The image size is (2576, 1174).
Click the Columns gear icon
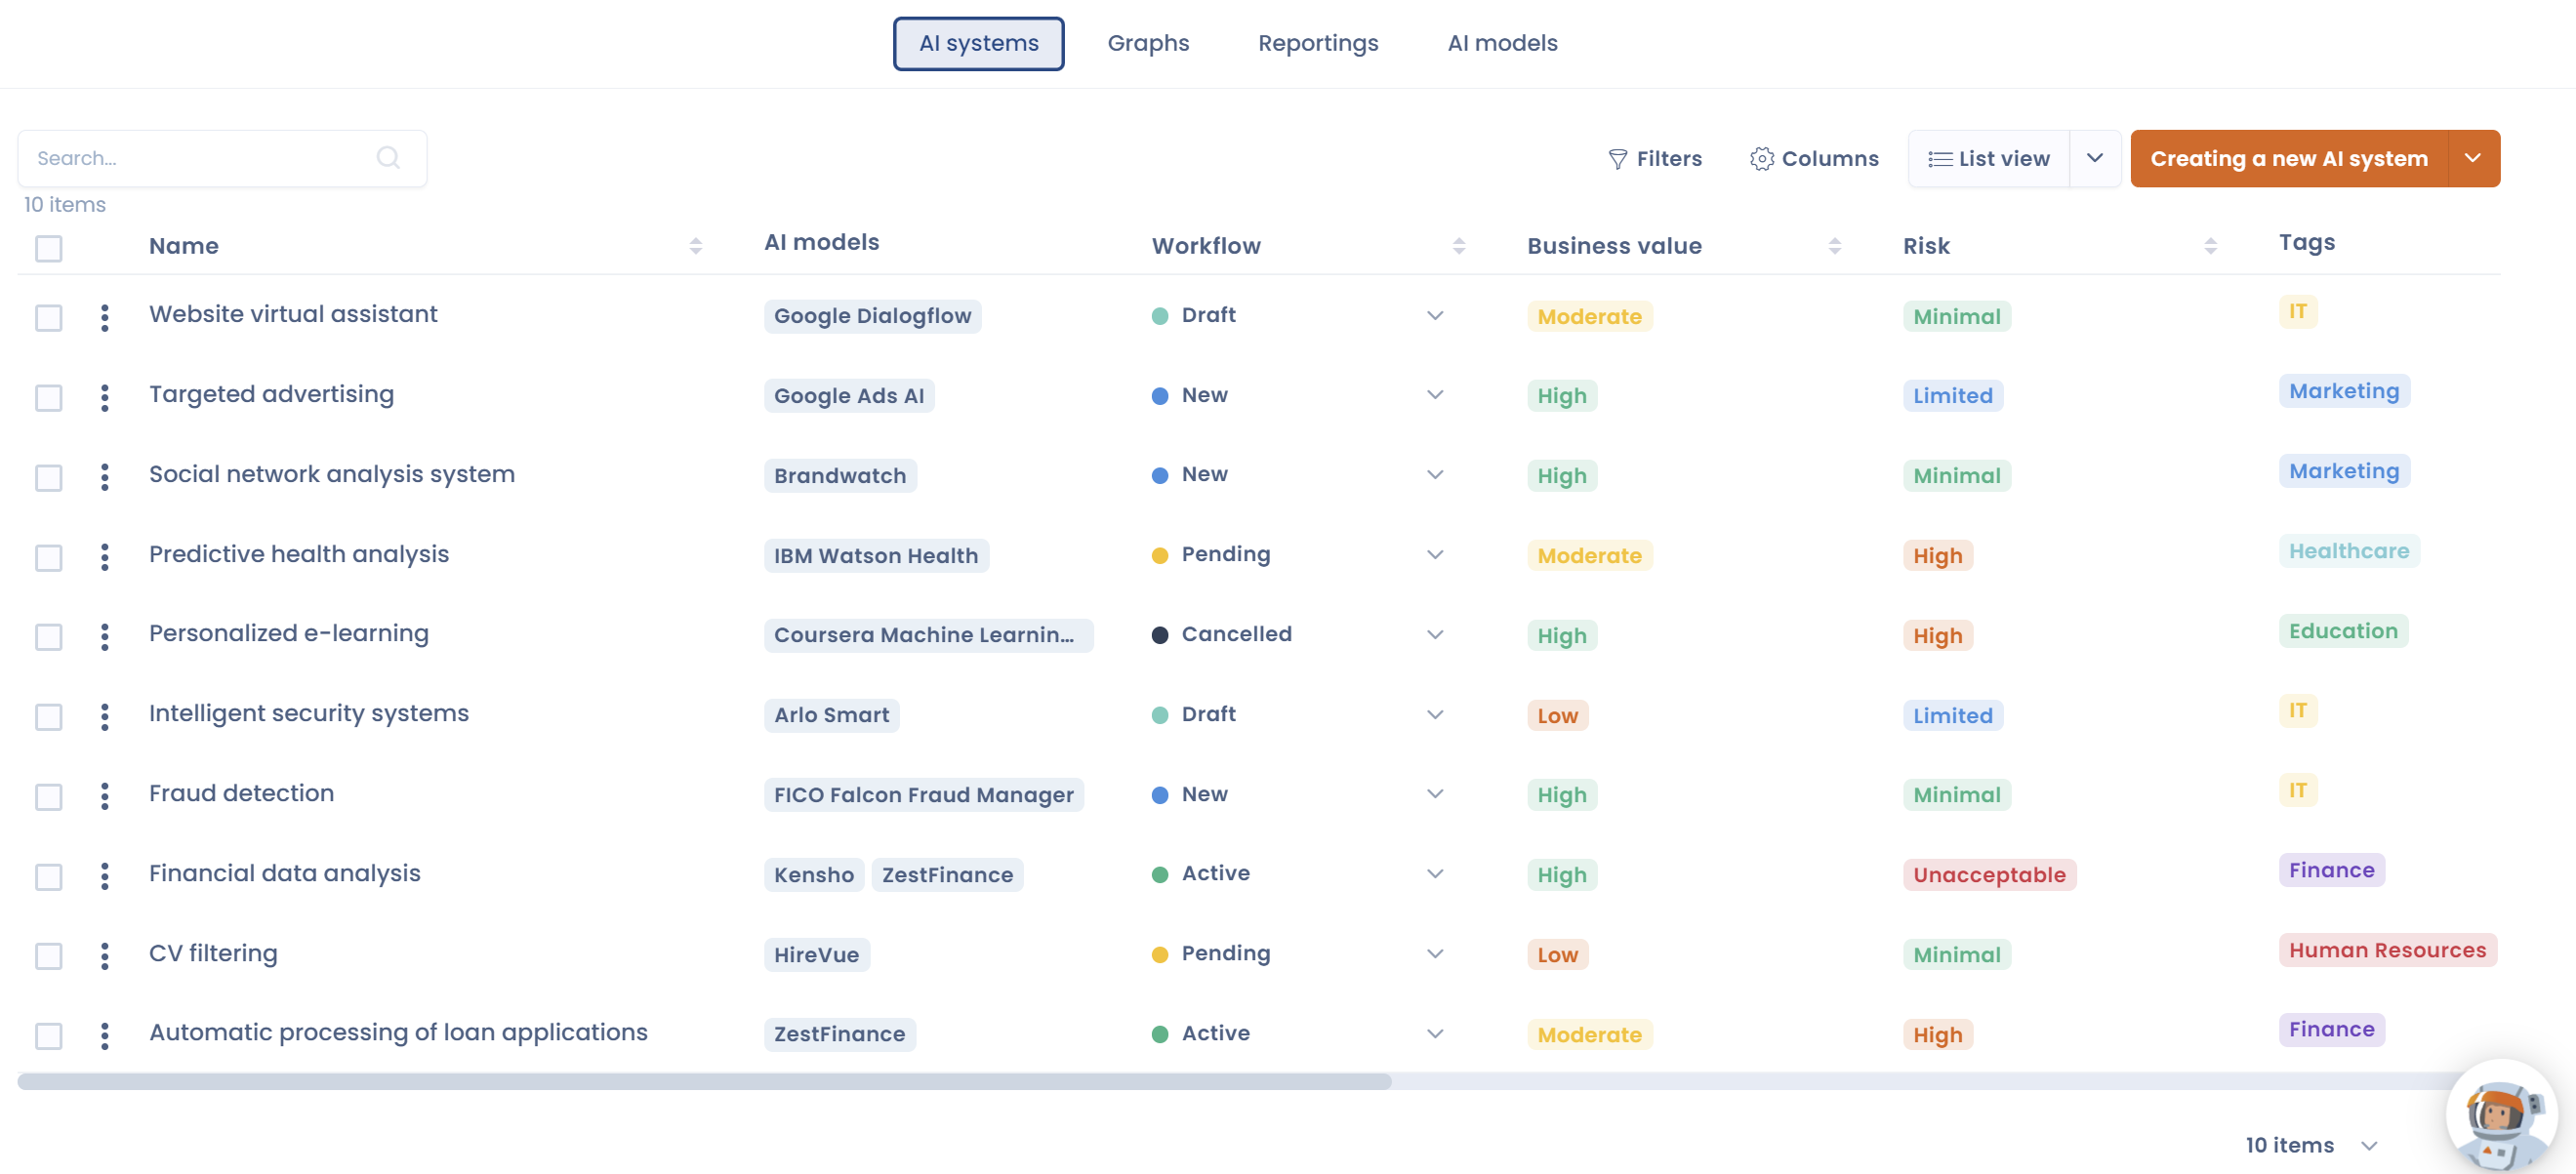pyautogui.click(x=1761, y=159)
